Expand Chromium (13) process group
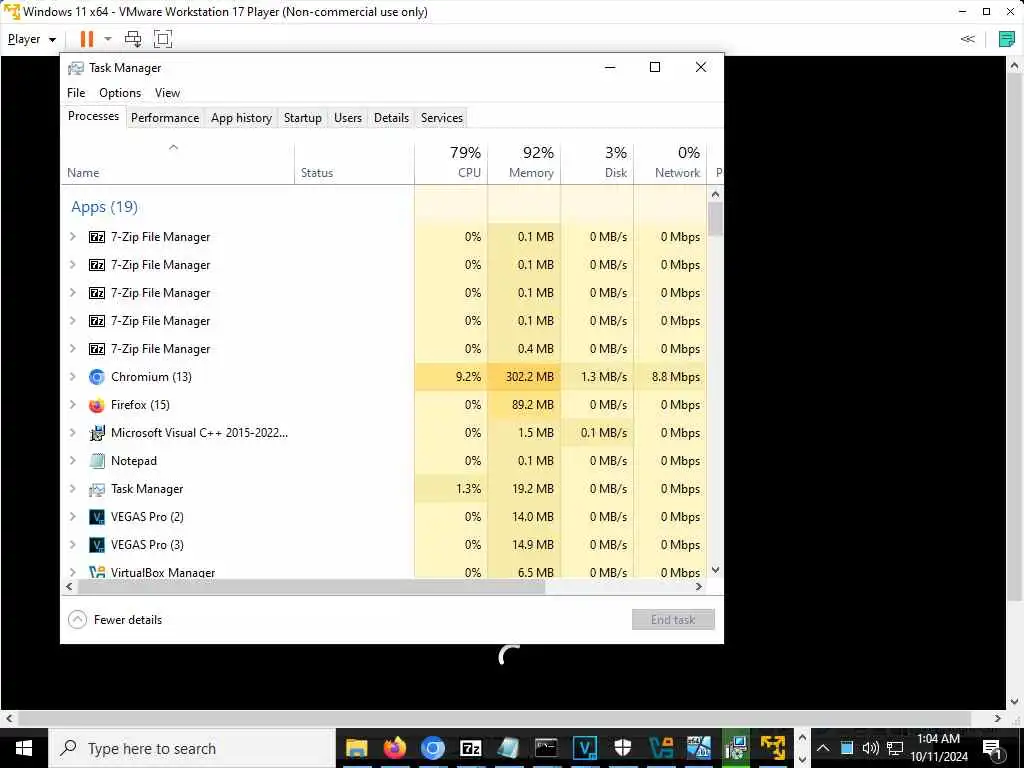 72,377
